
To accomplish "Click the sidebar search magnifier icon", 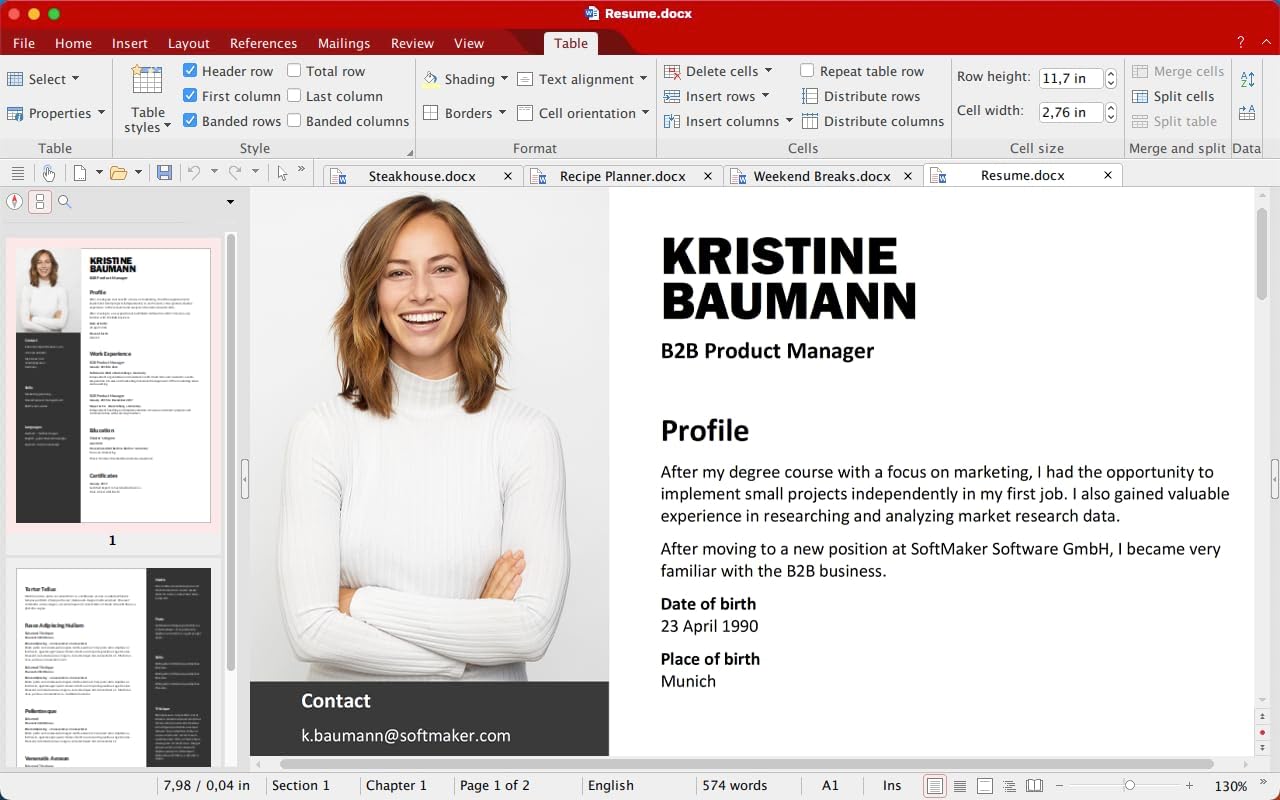I will 65,202.
